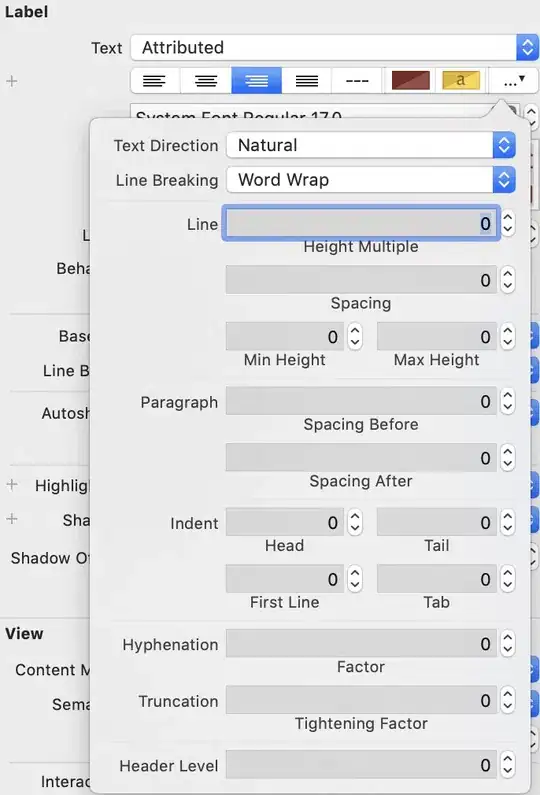Click the Paragraph Spacing Before field
This screenshot has width=540, height=795.
[361, 402]
